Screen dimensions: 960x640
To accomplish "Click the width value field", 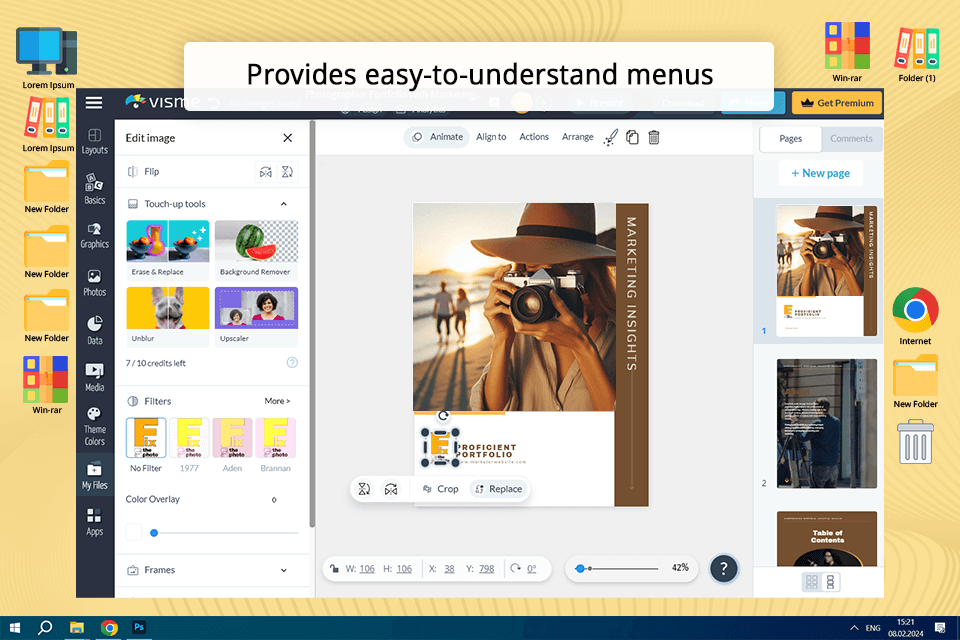I will point(367,569).
